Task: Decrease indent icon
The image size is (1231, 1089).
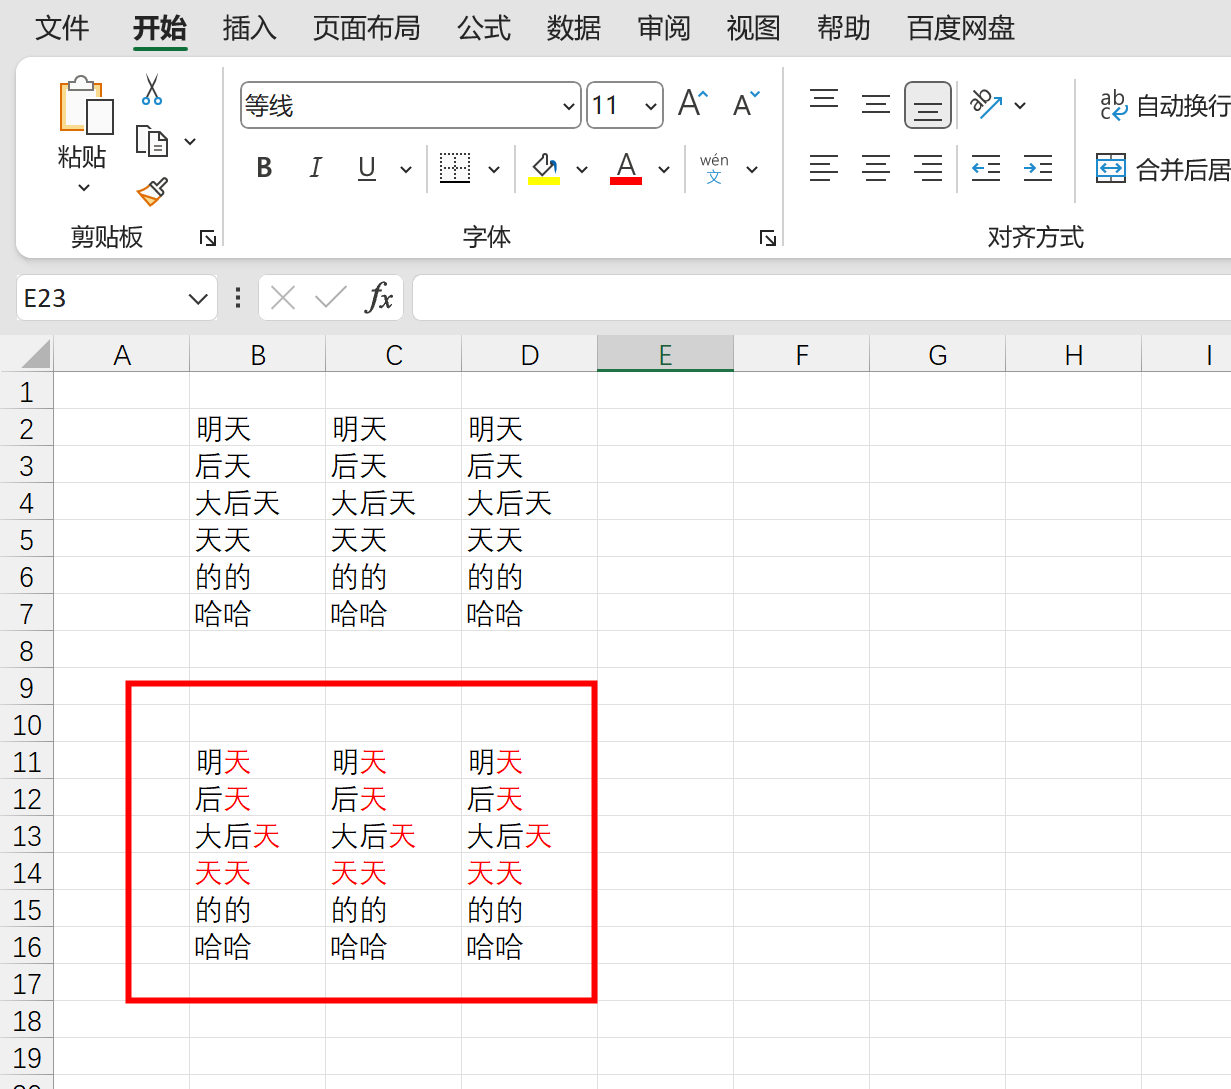Action: tap(986, 168)
